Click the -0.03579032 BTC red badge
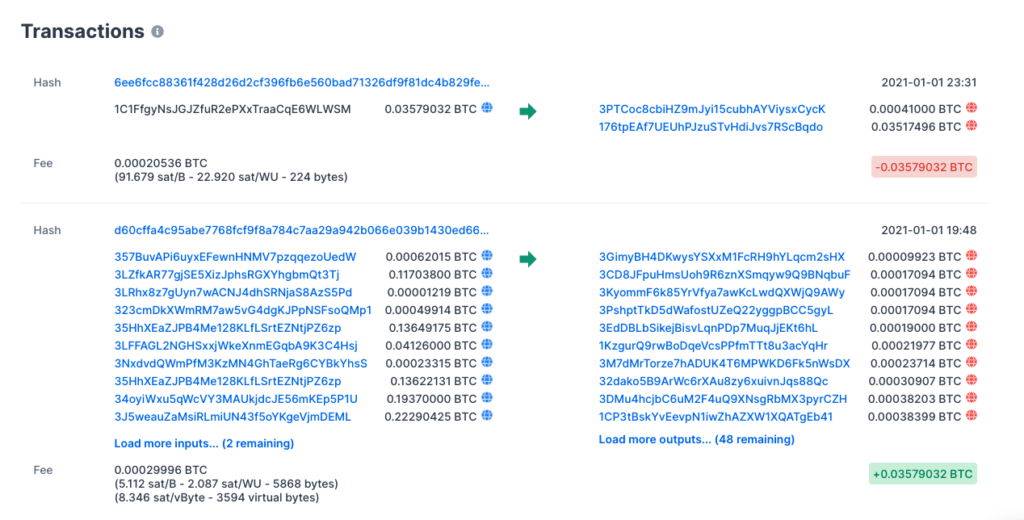The image size is (1024, 520). pyautogui.click(x=924, y=167)
